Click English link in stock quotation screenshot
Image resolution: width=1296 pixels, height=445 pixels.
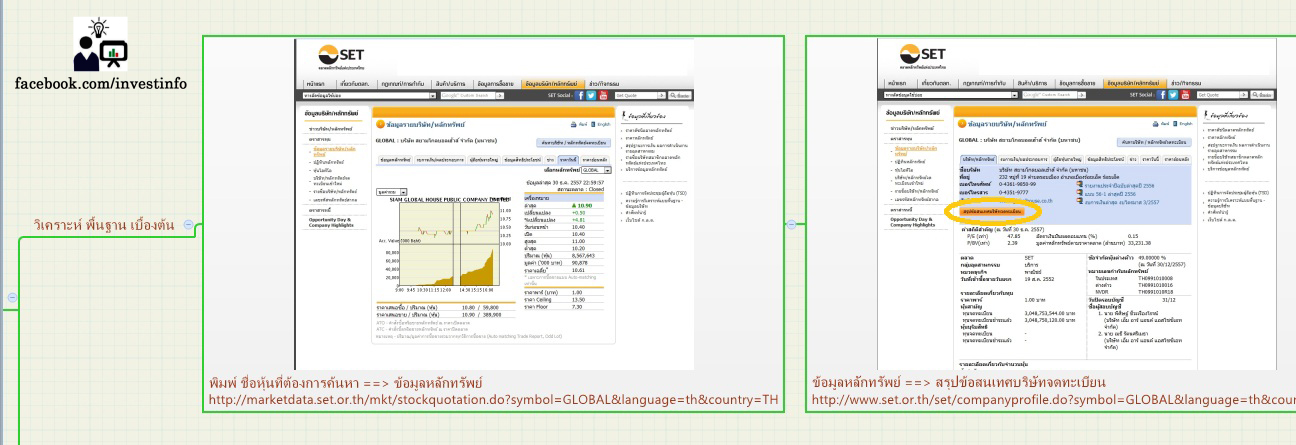click(x=600, y=124)
